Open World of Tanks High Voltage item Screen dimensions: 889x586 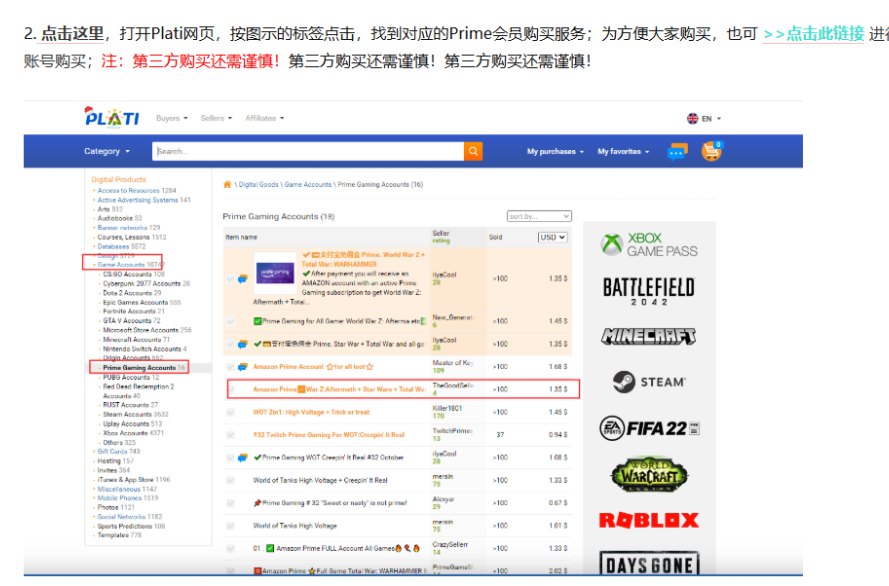click(x=295, y=525)
